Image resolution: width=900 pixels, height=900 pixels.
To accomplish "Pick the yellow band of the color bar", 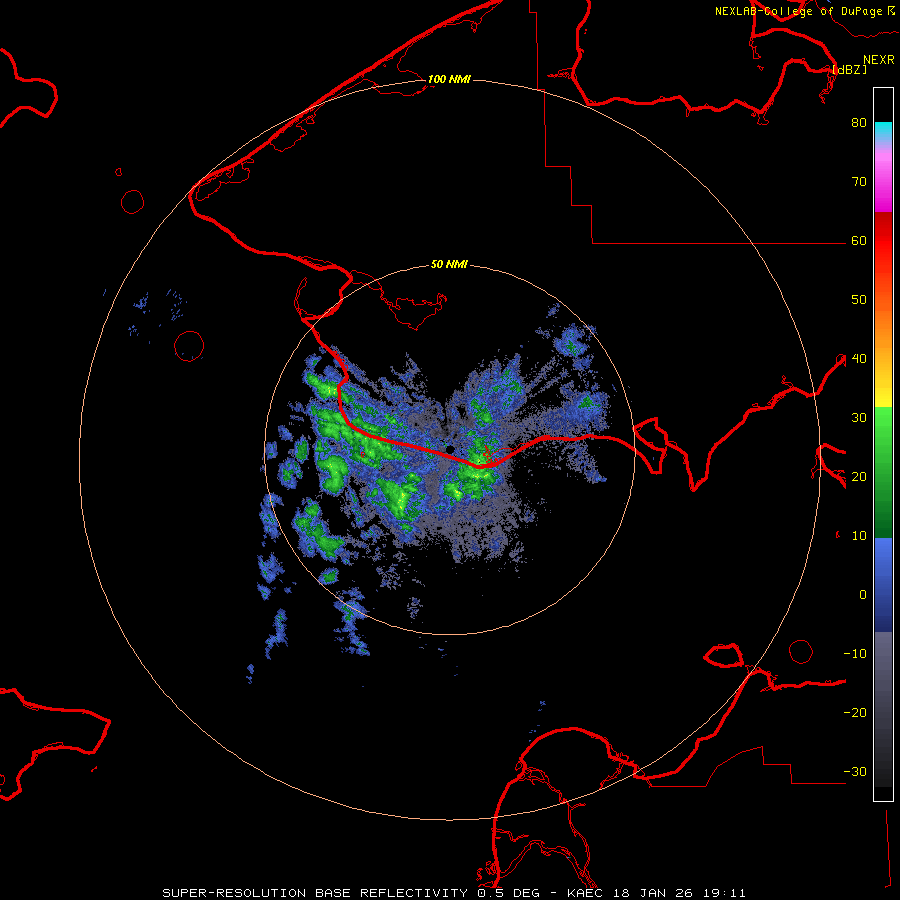I will click(x=883, y=396).
